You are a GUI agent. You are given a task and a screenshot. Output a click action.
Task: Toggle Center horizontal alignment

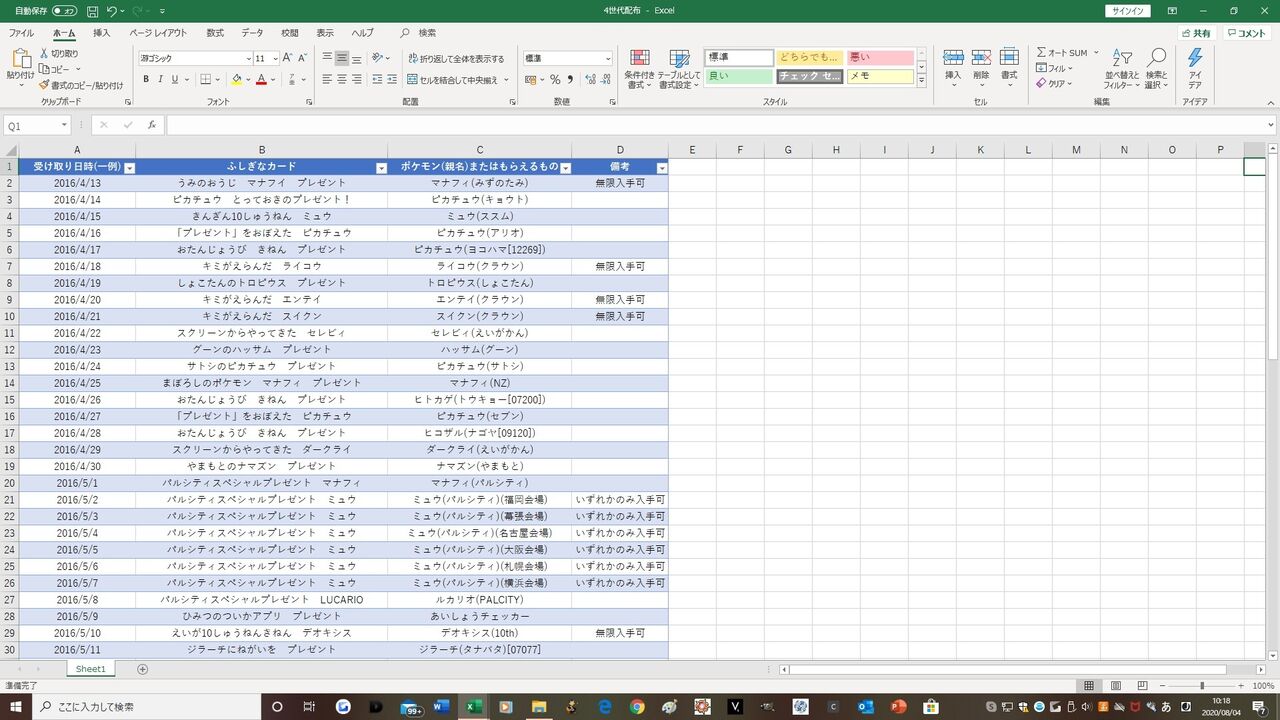342,80
